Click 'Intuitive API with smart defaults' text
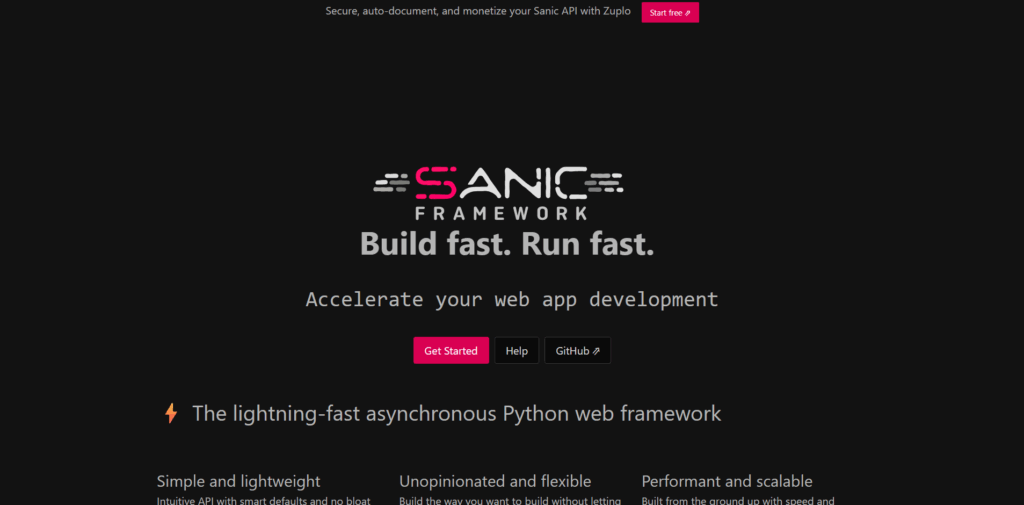1024x505 pixels. pyautogui.click(x=264, y=500)
